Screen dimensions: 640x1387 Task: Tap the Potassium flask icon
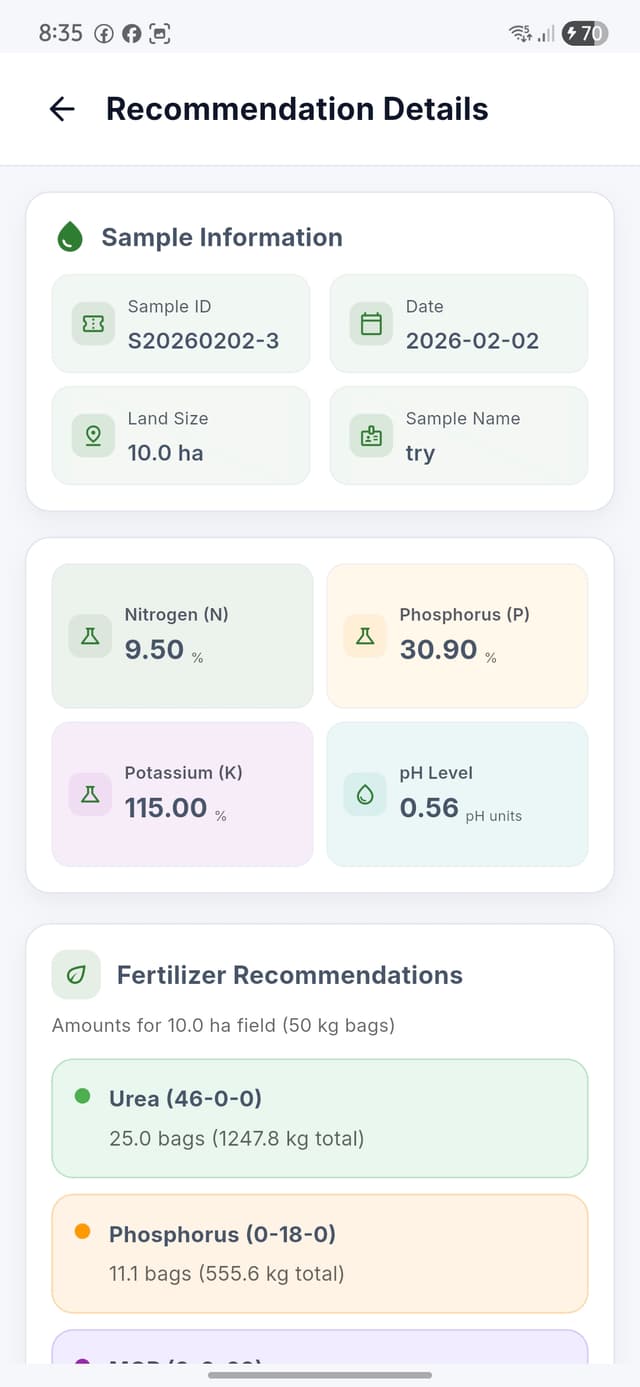tap(89, 794)
